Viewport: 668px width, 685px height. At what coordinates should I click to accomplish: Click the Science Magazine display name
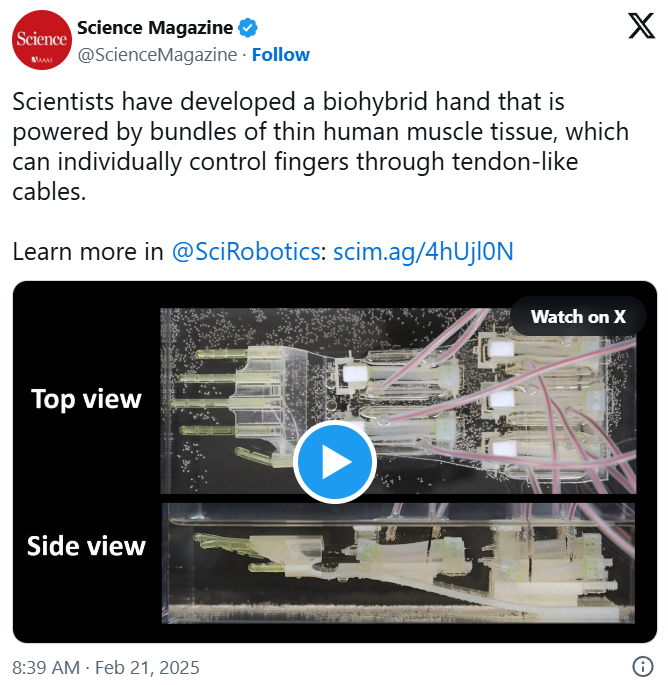[x=155, y=28]
